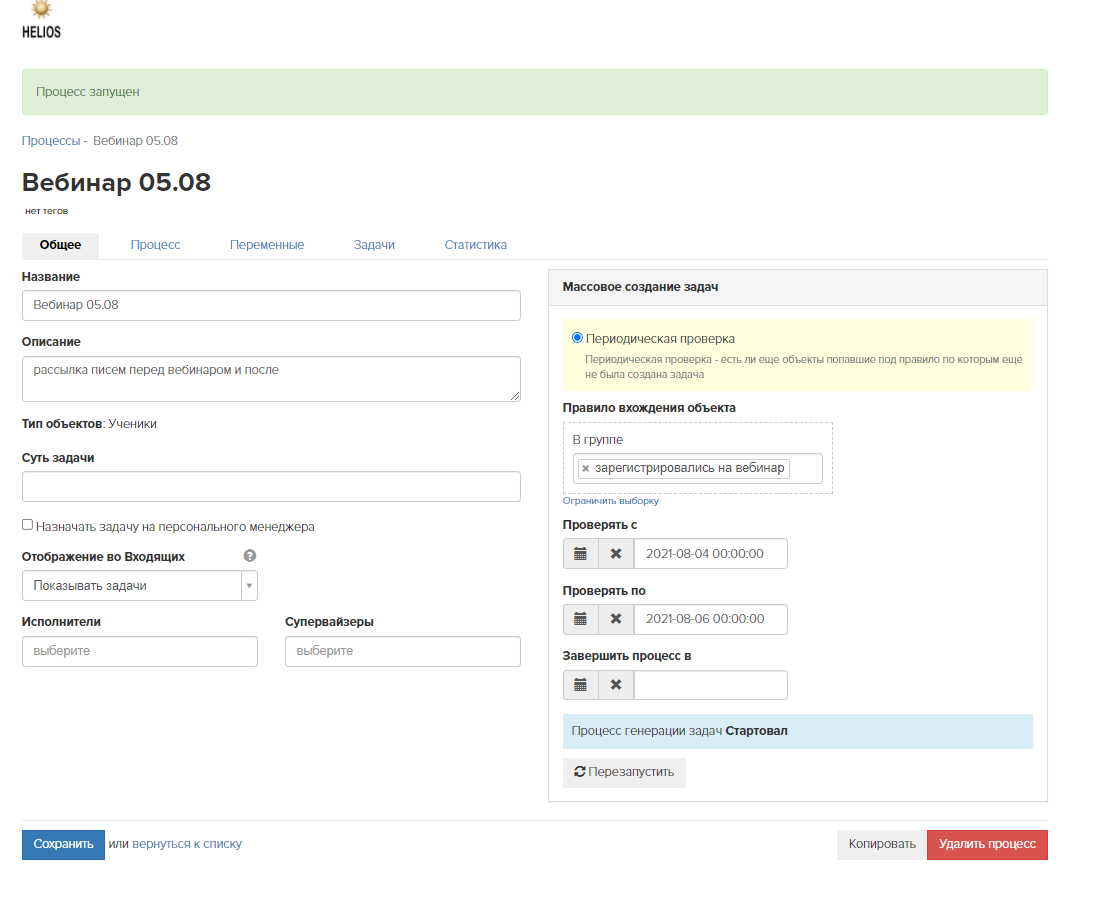Enable 'Назначать задачу на персонального менеджера' checkbox
Image resolution: width=1115 pixels, height=907 pixels.
28,525
